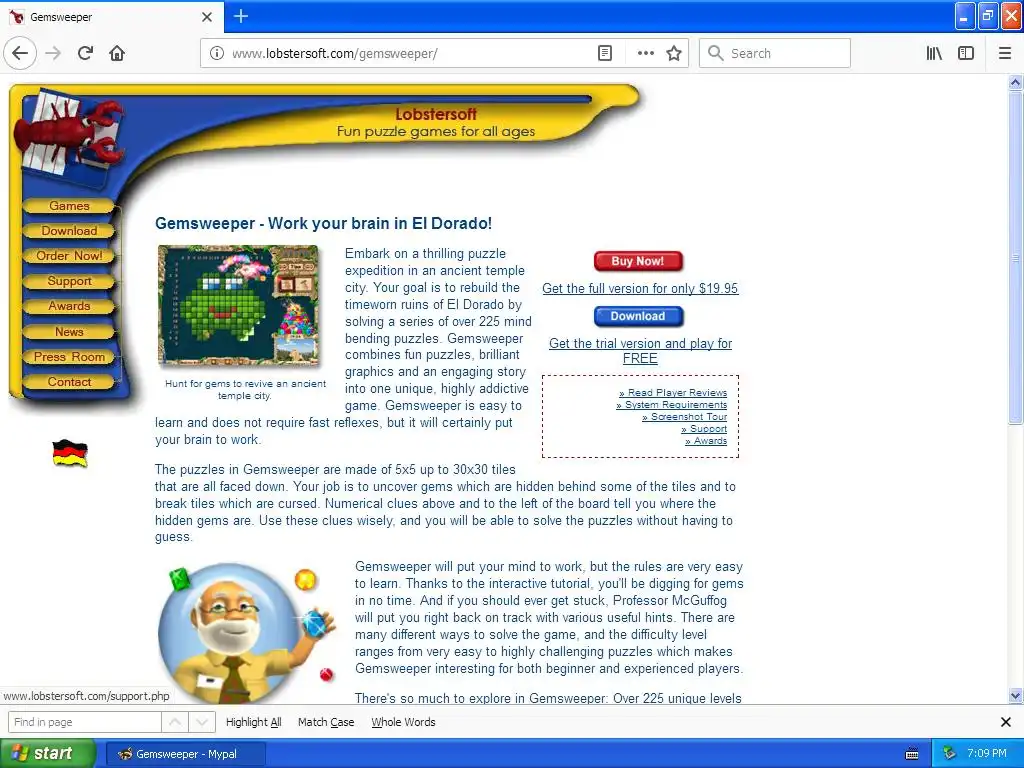Image resolution: width=1024 pixels, height=768 pixels.
Task: Open the Support sidebar menu item
Action: pyautogui.click(x=69, y=281)
